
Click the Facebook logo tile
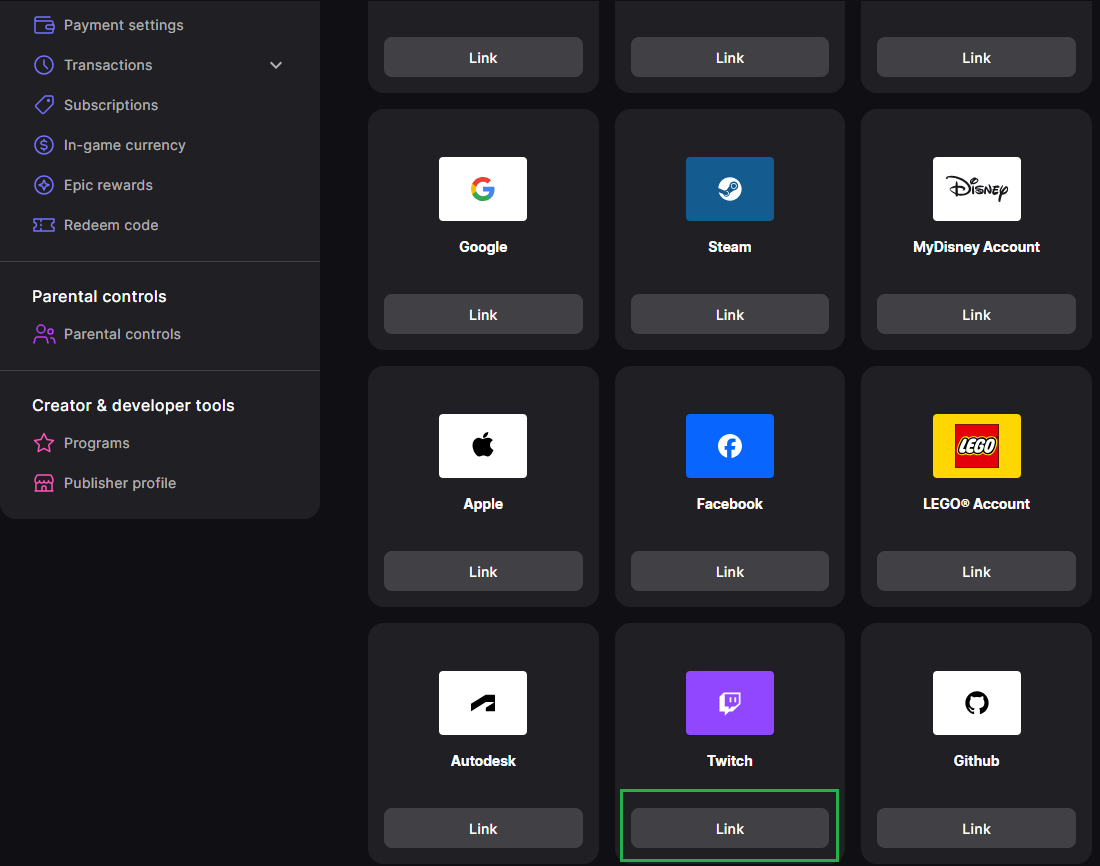730,446
